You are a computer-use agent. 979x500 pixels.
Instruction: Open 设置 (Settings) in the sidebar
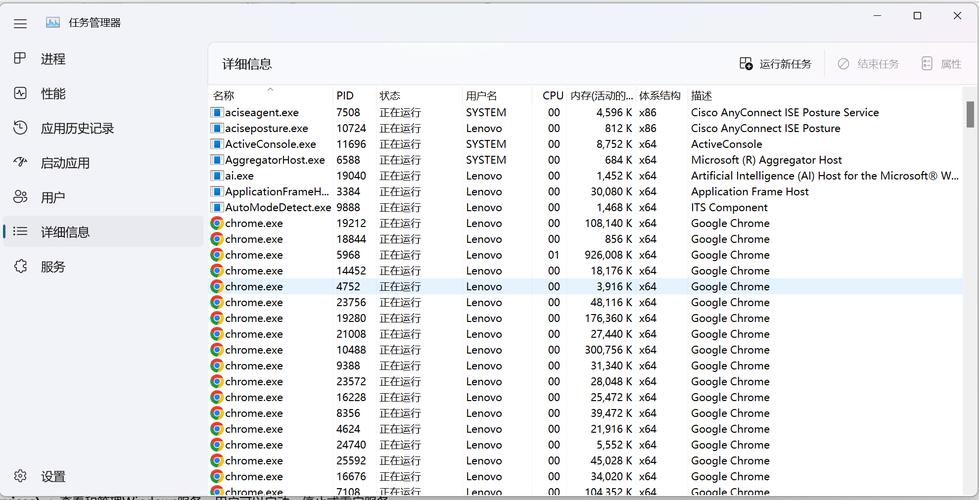coord(102,476)
